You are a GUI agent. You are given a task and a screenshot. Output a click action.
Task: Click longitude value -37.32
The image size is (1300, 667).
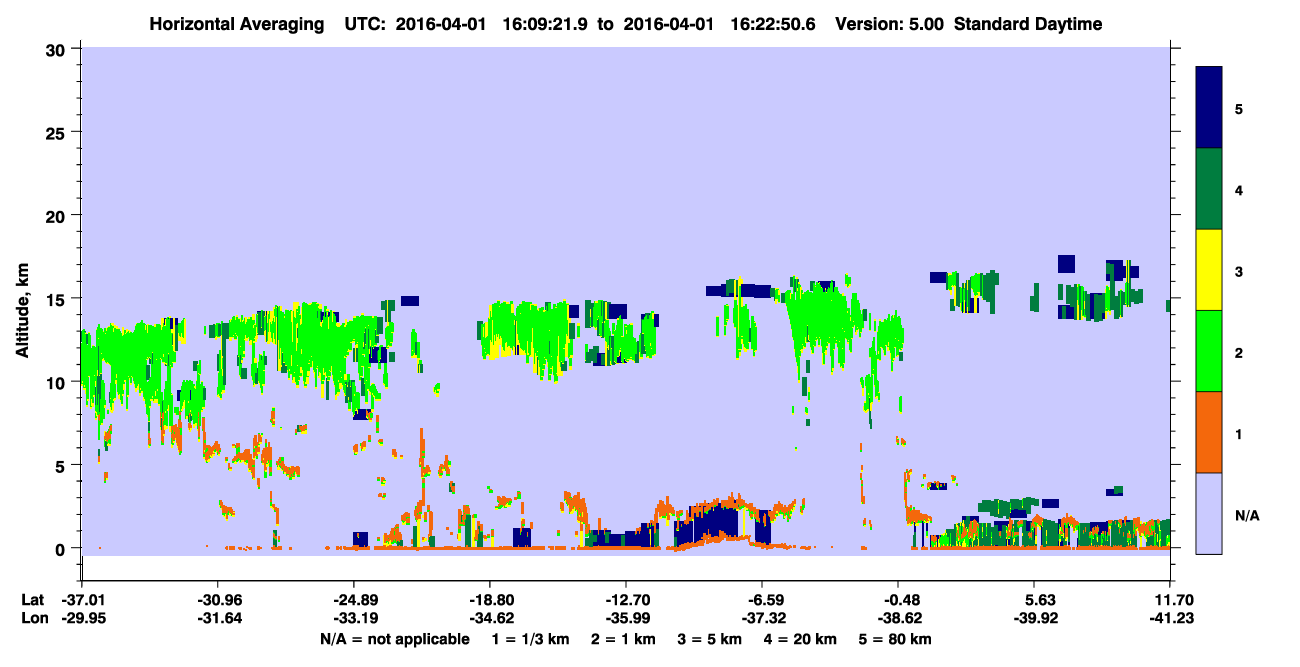[762, 618]
